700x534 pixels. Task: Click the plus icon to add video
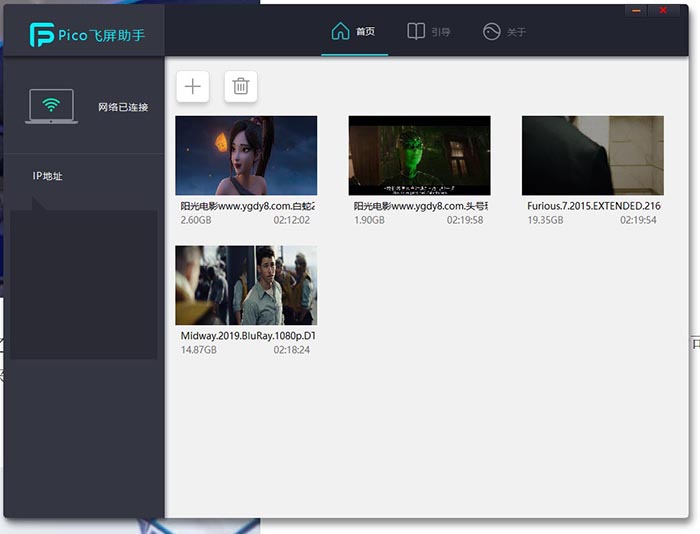[x=193, y=87]
